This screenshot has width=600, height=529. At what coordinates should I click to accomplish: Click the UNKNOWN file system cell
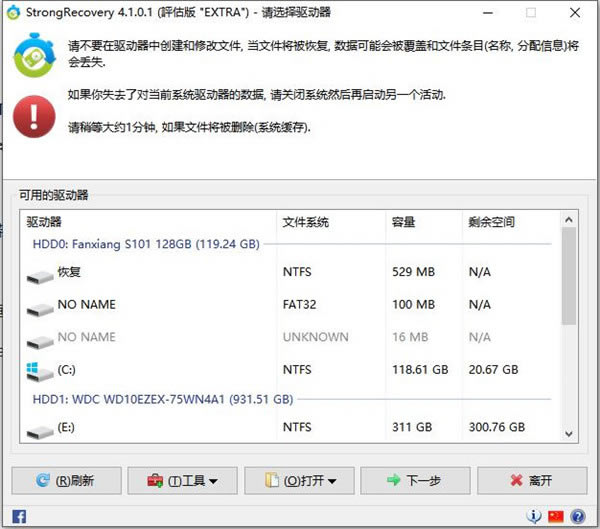(x=316, y=337)
